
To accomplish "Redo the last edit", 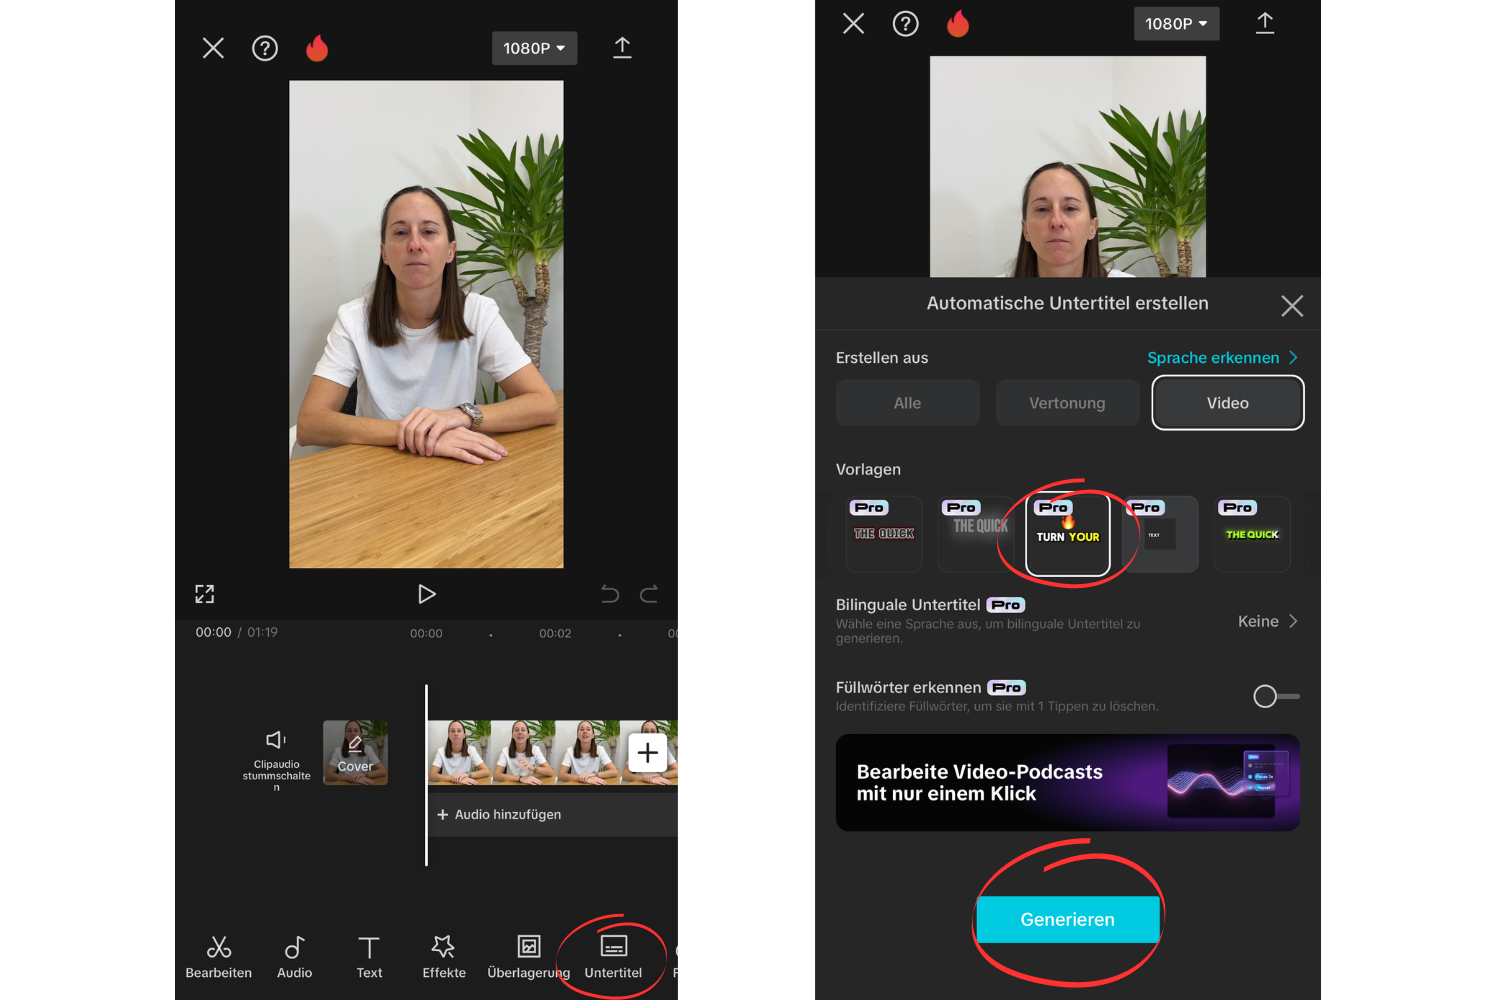I will point(649,594).
